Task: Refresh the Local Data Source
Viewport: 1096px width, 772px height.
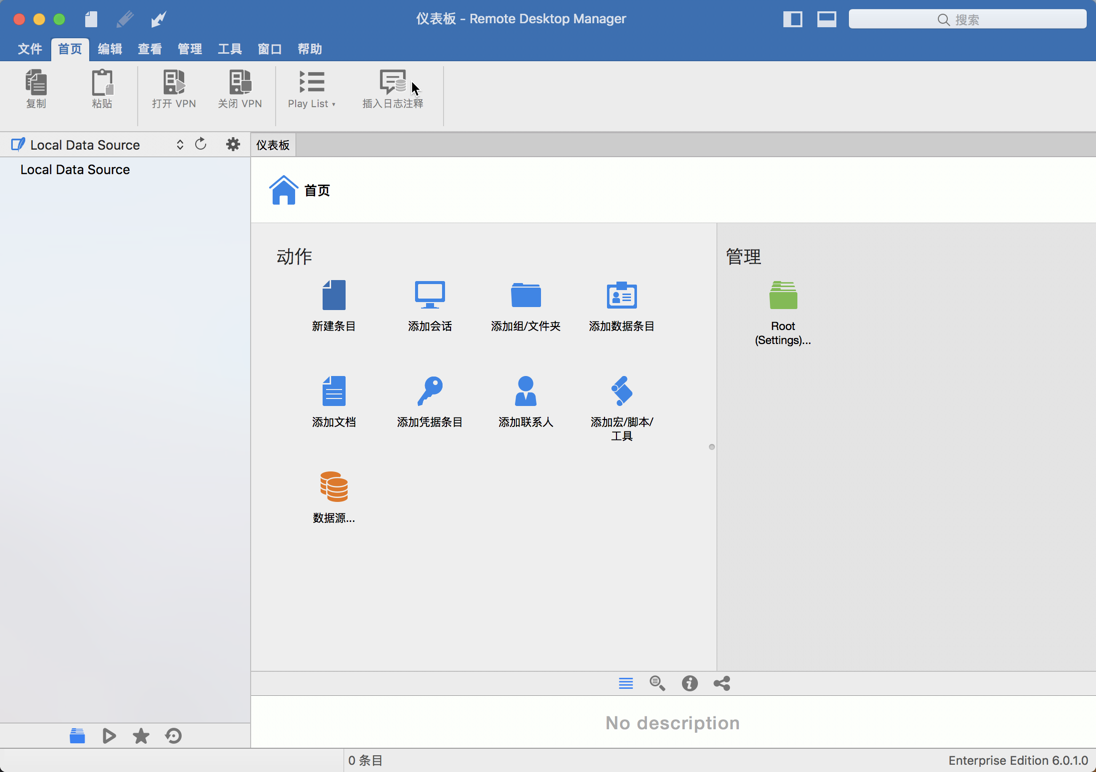Action: (x=200, y=144)
